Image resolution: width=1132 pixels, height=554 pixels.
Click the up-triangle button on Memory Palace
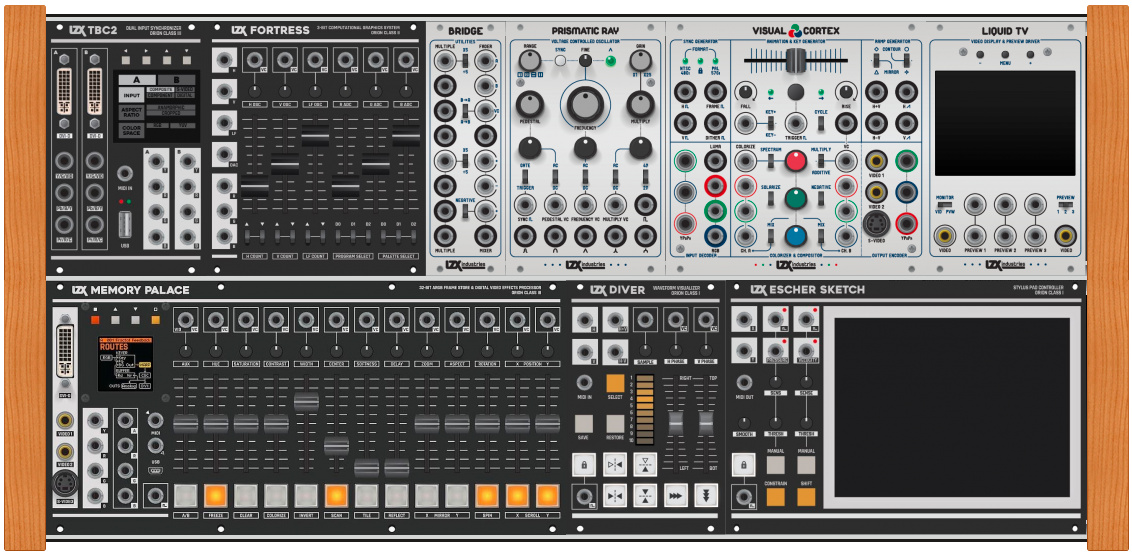coord(116,320)
